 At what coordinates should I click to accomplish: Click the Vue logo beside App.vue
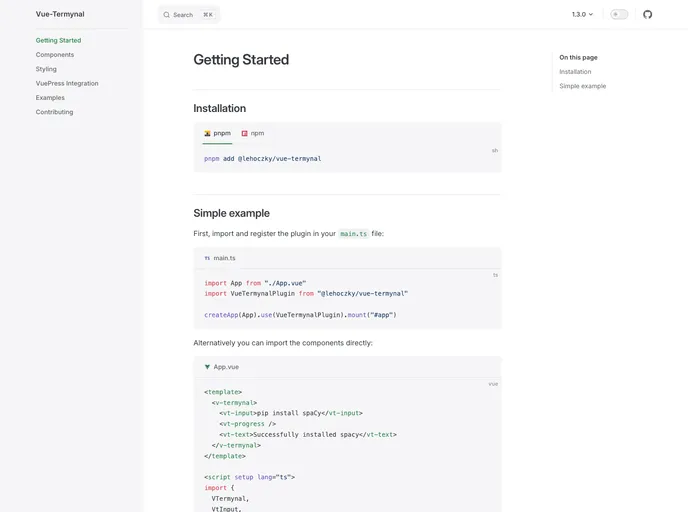click(207, 367)
